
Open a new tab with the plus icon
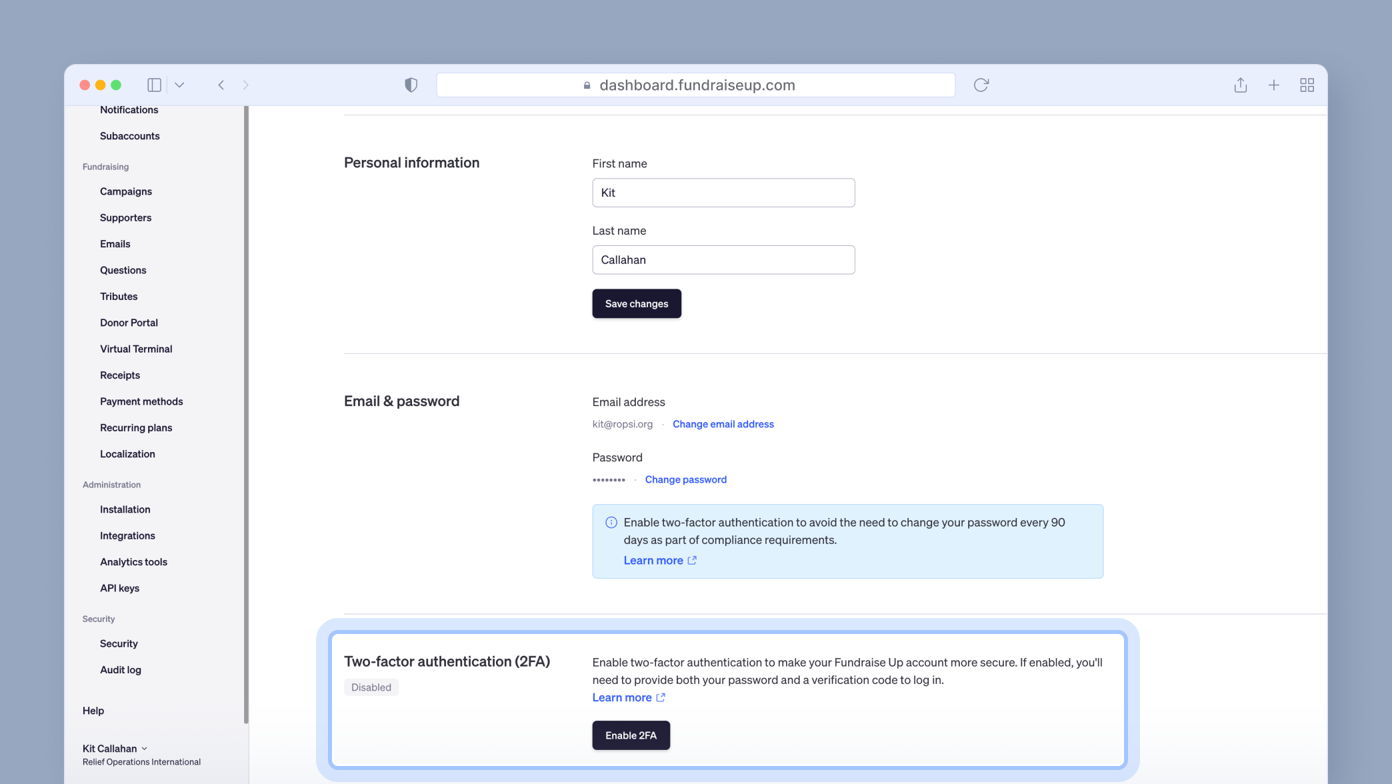pos(1273,85)
